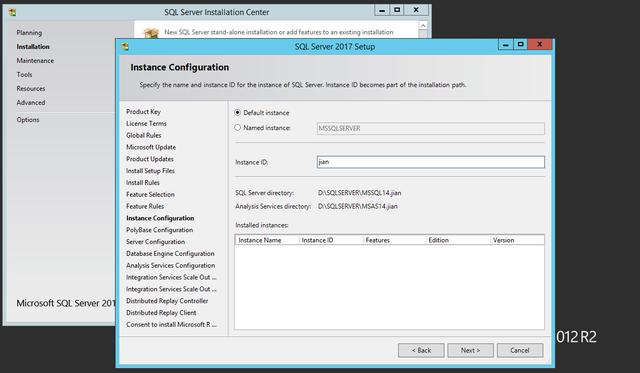Screen dimensions: 640x373
Task: Maximize the SQL Server Installation Center window
Action: pyautogui.click(x=397, y=10)
